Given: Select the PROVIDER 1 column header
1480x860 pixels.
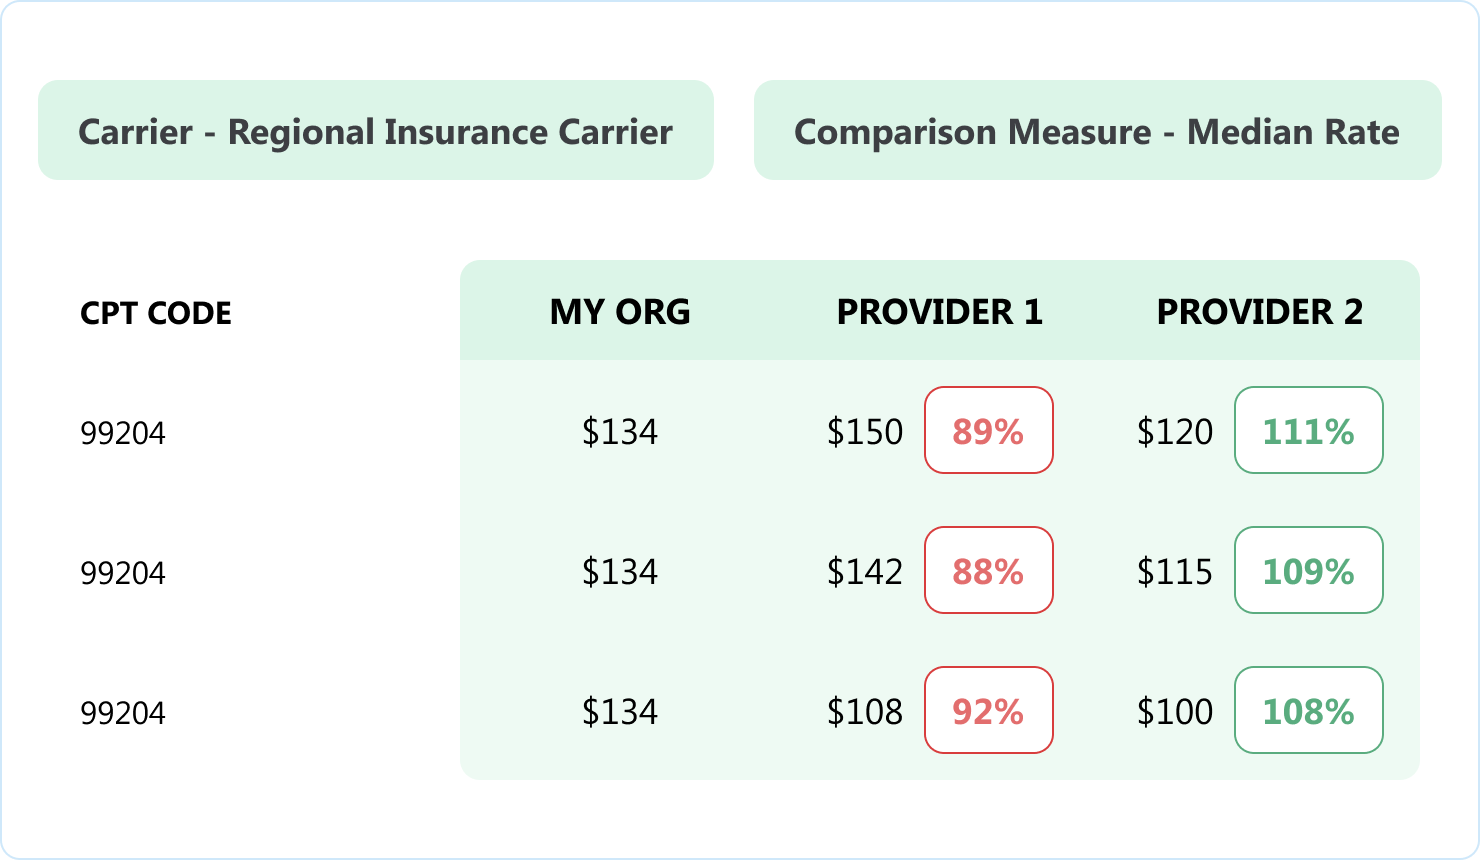Looking at the screenshot, I should (x=939, y=312).
